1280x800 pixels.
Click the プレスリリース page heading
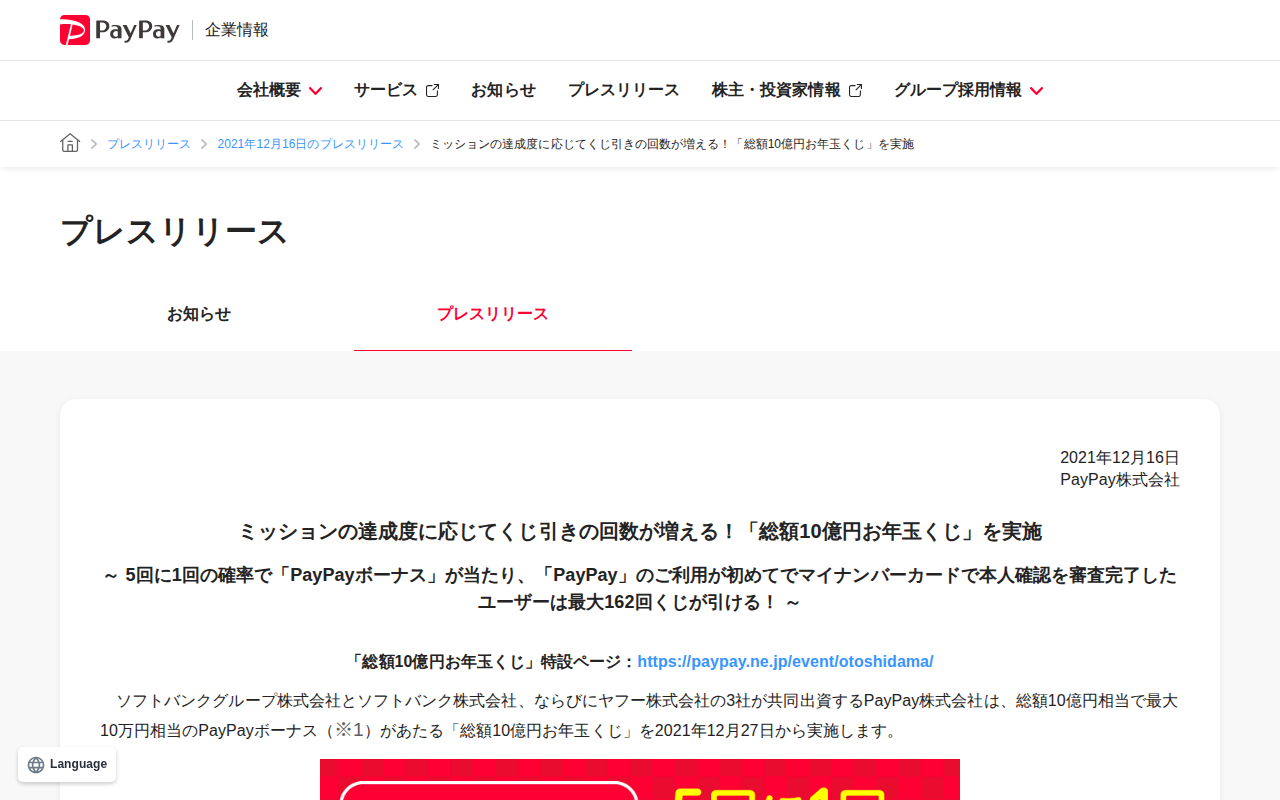(x=174, y=231)
